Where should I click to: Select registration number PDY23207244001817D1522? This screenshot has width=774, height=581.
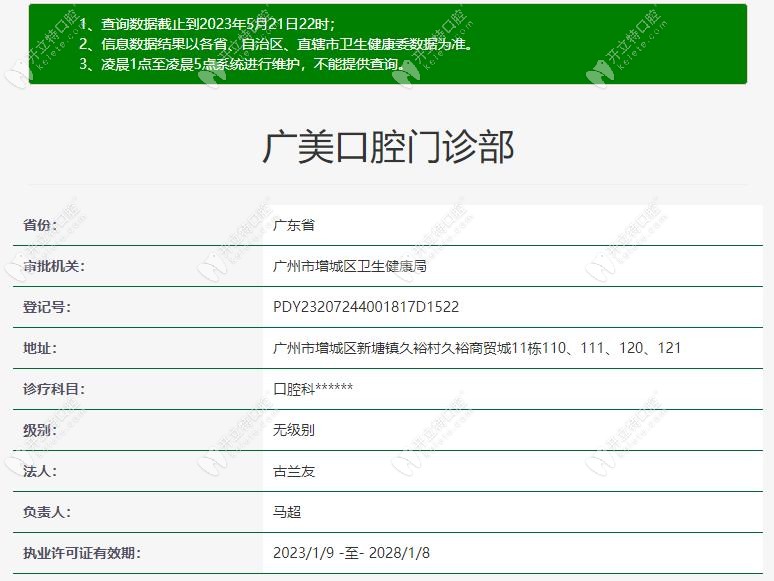pos(366,307)
